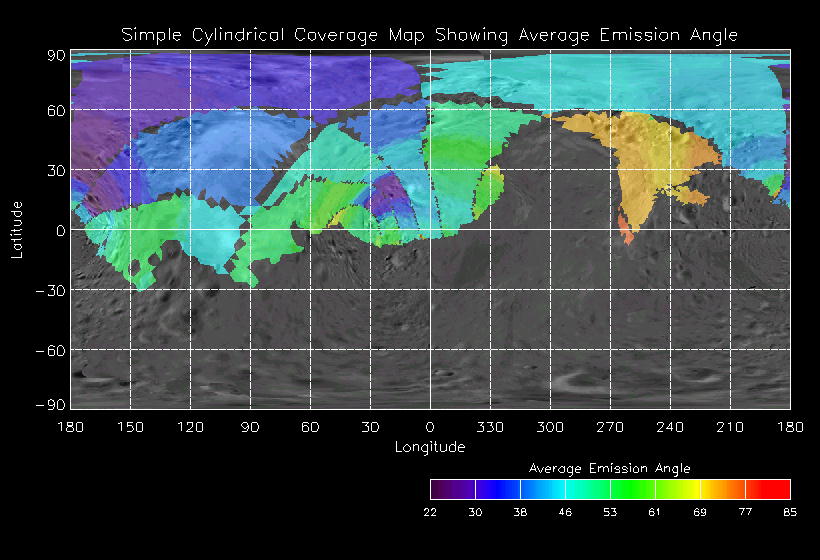Click the latitude tick label '-60'
This screenshot has height=560, width=820.
(x=50, y=351)
